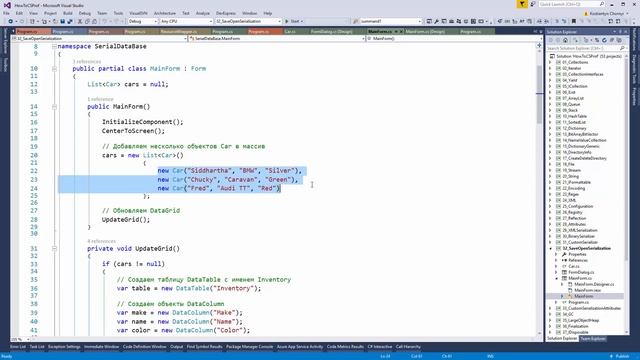Open the Analyze menu
This screenshot has height=360, width=640.
202,13
